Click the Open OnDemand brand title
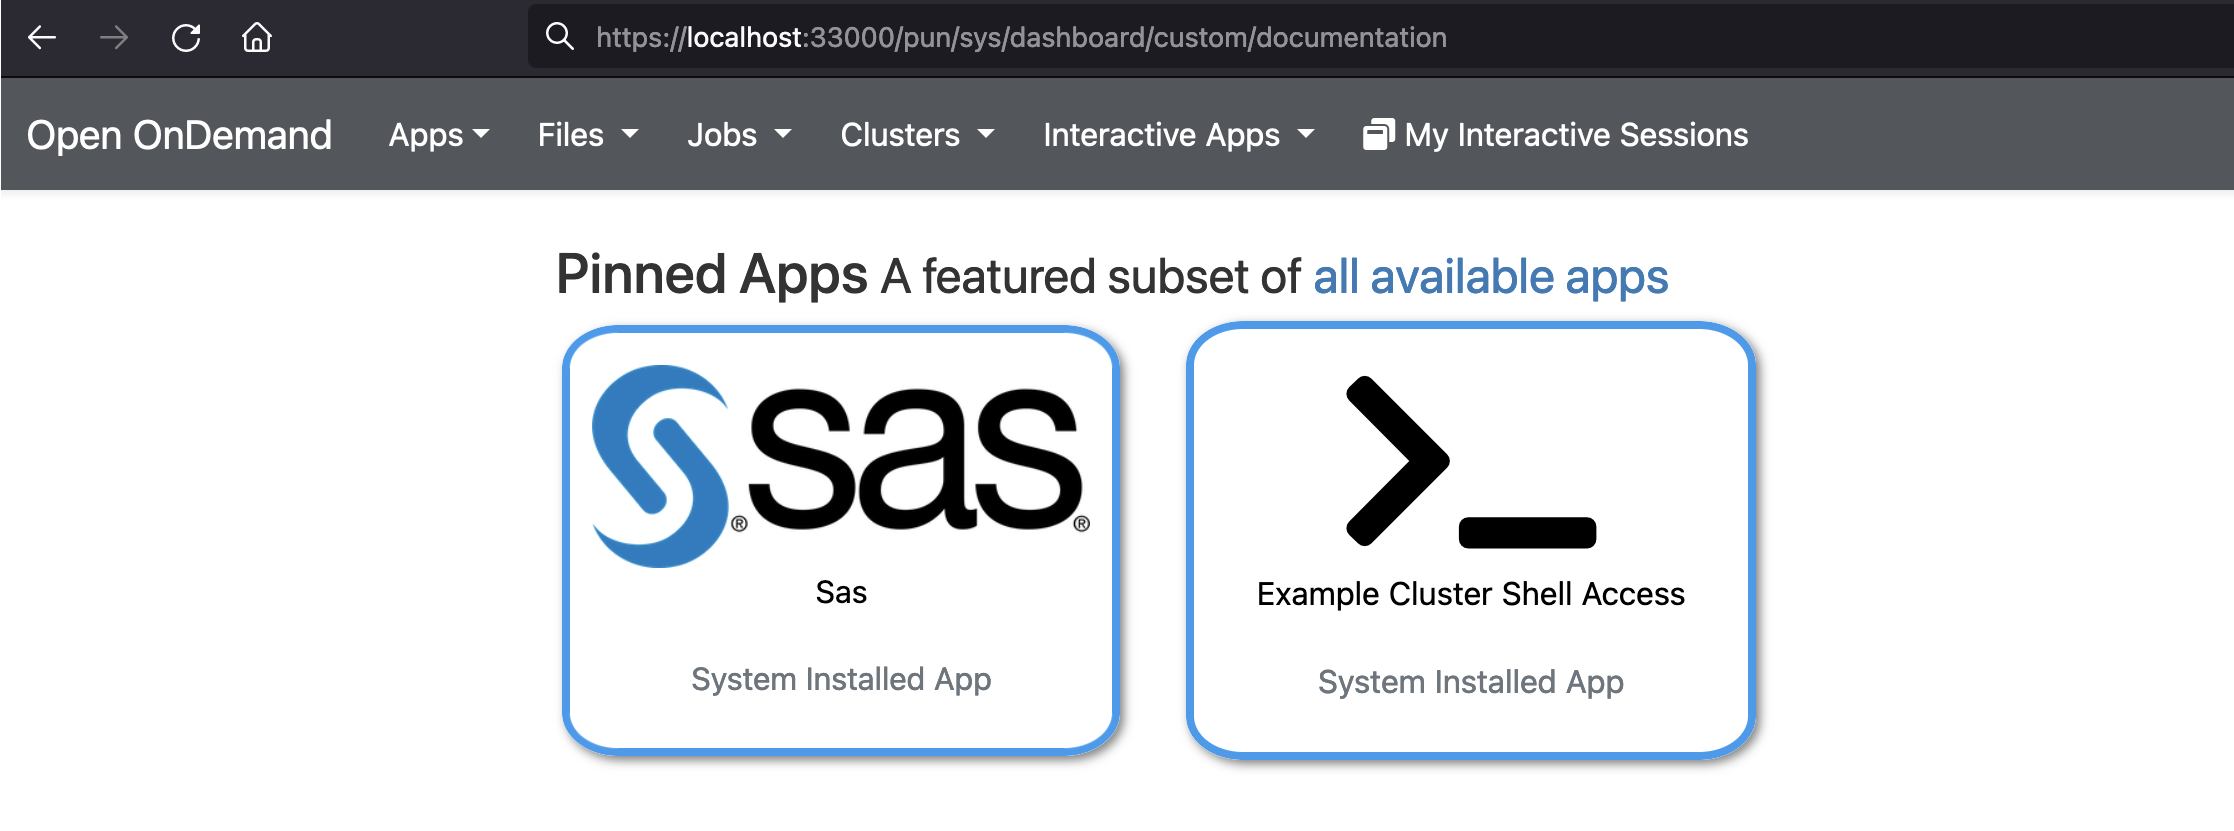Viewport: 2234px width, 831px height. (x=179, y=135)
